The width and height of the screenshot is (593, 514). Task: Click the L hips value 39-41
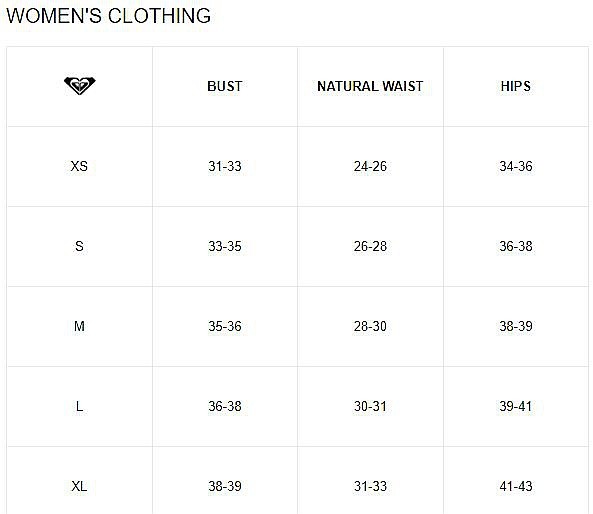[516, 406]
